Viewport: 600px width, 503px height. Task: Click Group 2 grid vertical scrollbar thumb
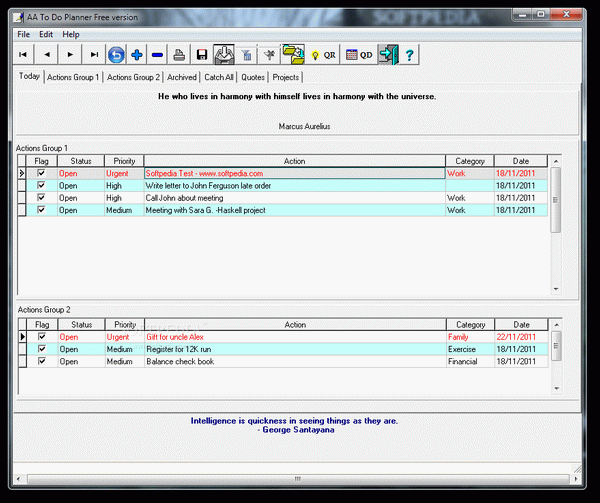(556, 346)
